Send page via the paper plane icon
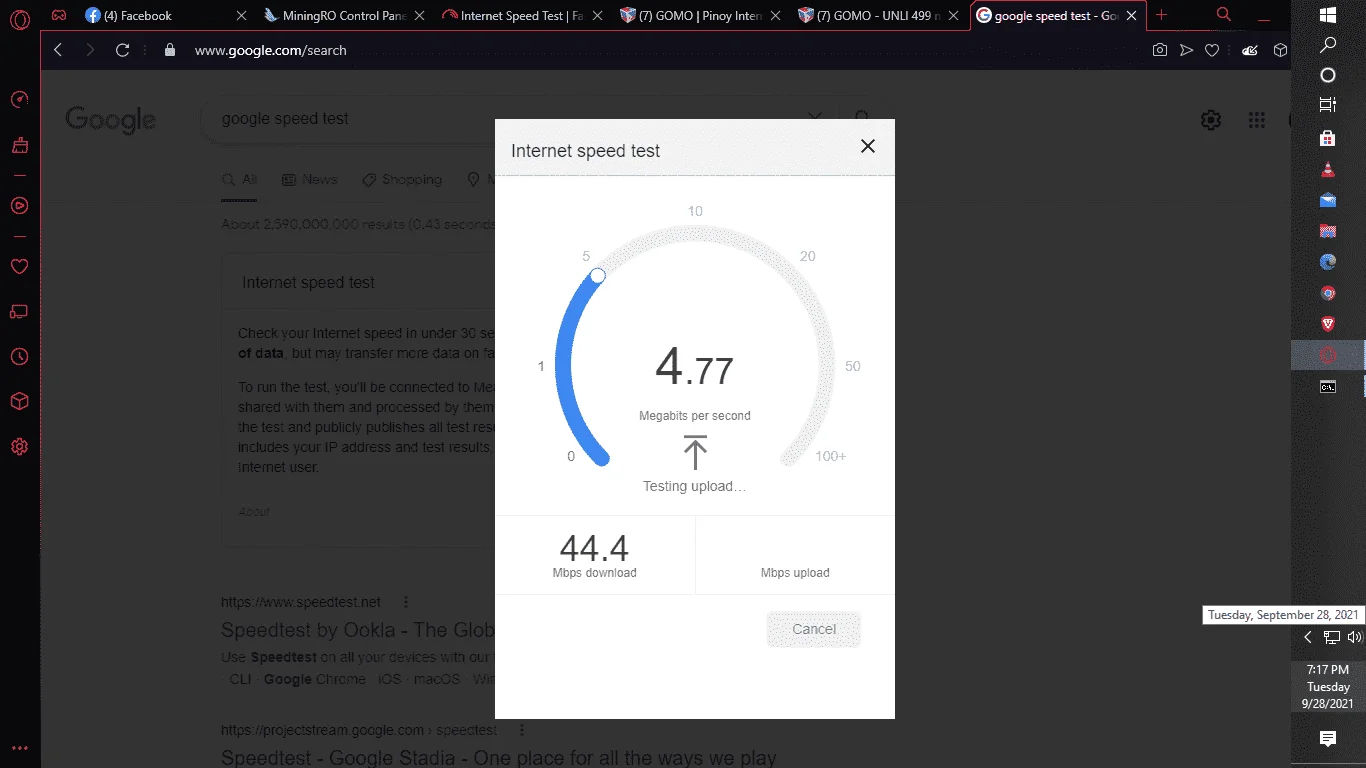The height and width of the screenshot is (768, 1366). 1186,50
